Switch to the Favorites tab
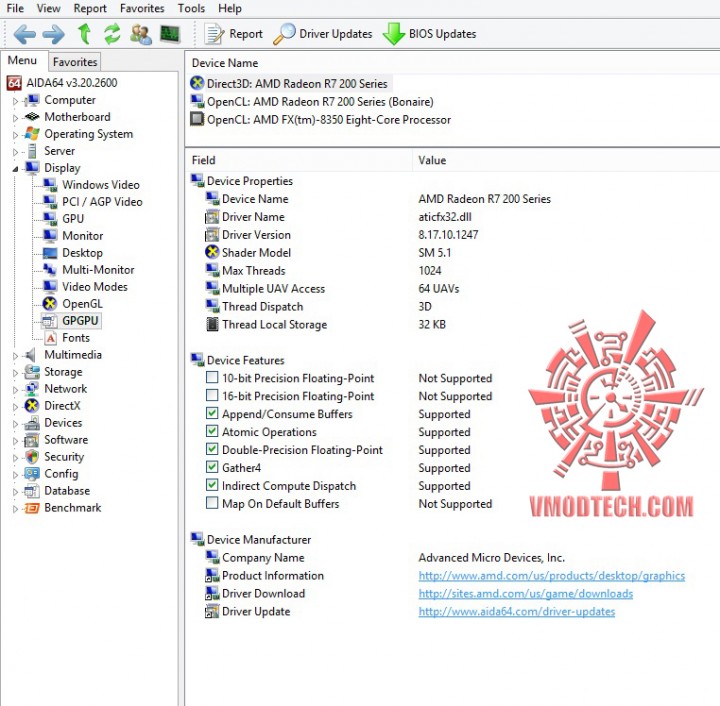Screen dimensions: 720x706 (x=75, y=62)
